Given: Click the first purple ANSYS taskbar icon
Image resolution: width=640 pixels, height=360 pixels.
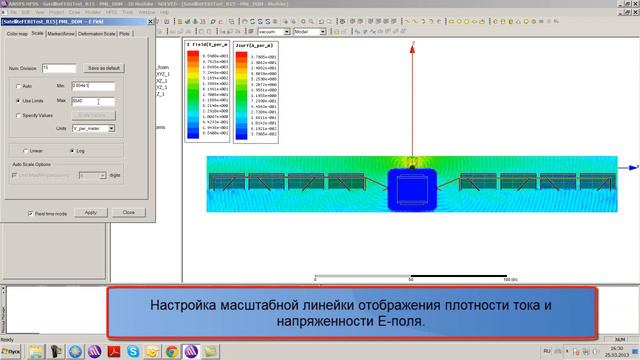Looking at the screenshot, I should coord(95,351).
